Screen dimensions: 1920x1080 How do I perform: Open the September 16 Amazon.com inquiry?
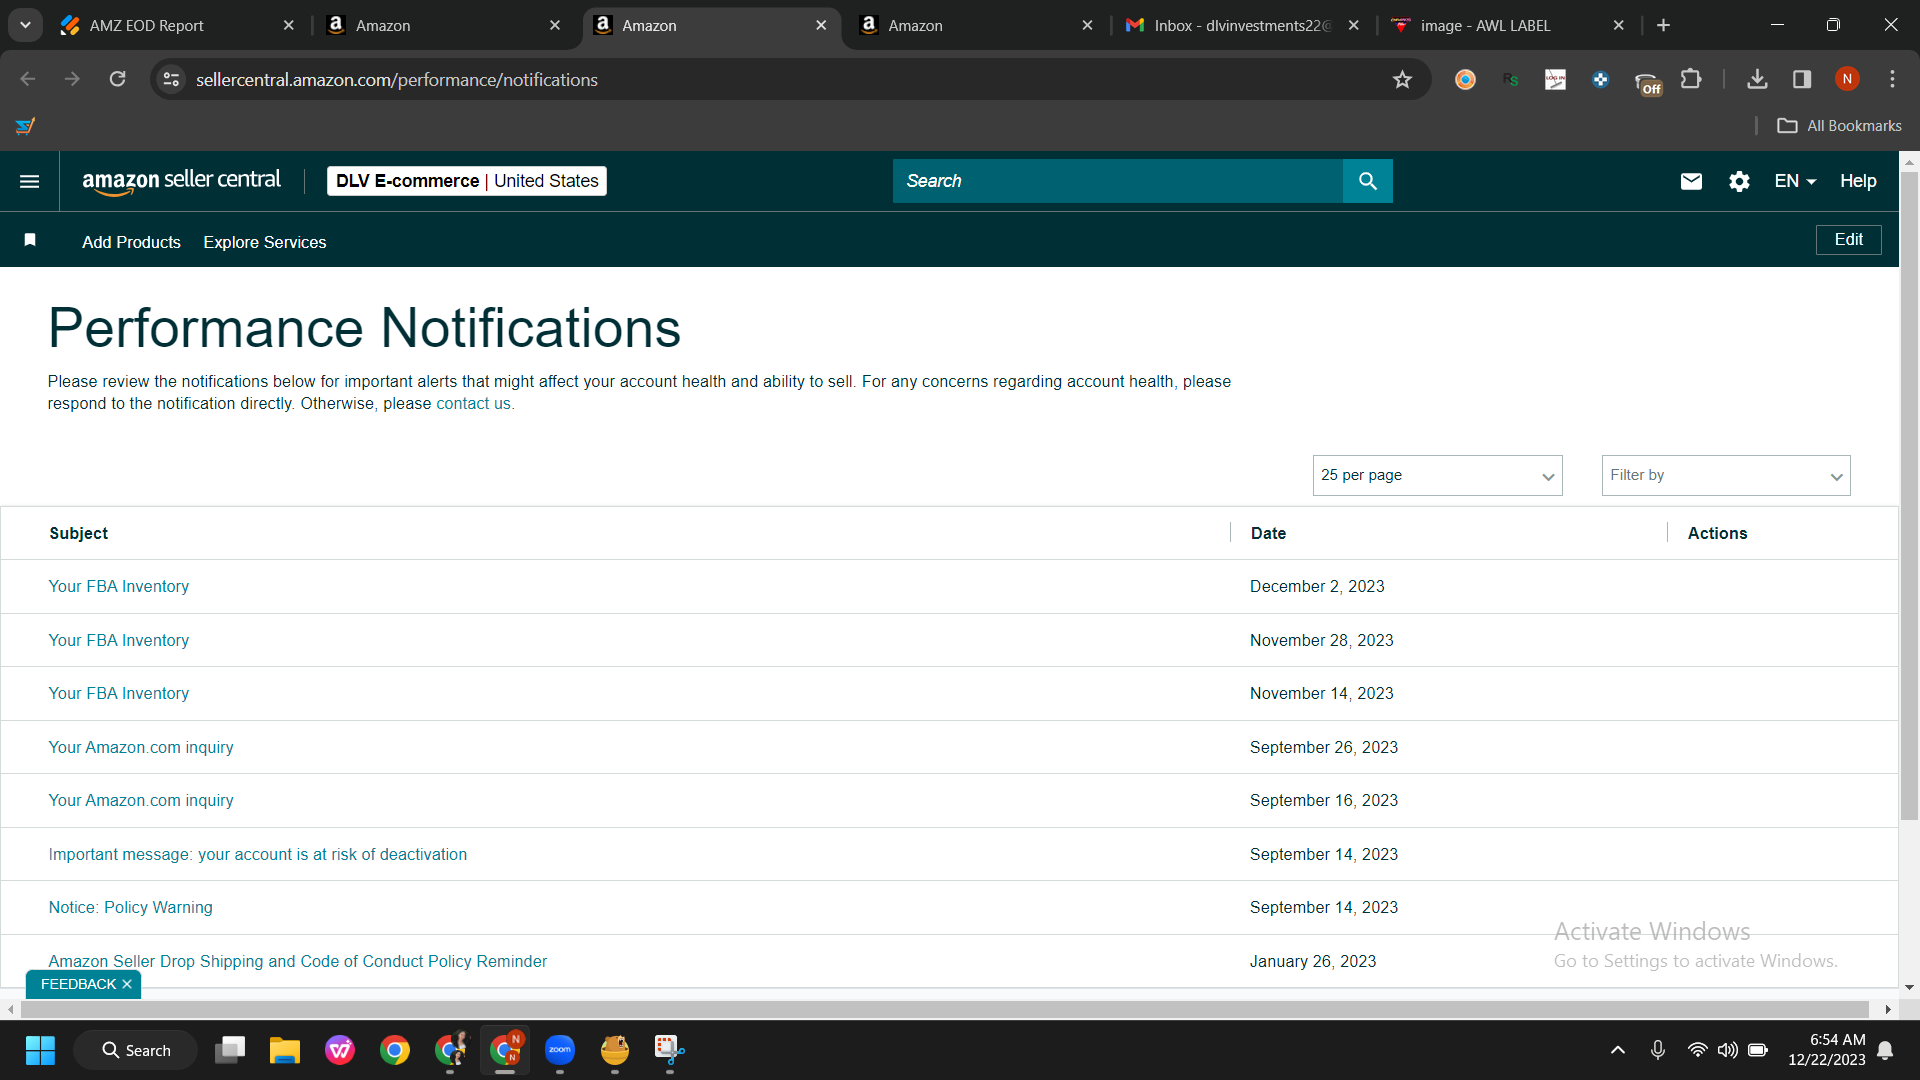141,800
